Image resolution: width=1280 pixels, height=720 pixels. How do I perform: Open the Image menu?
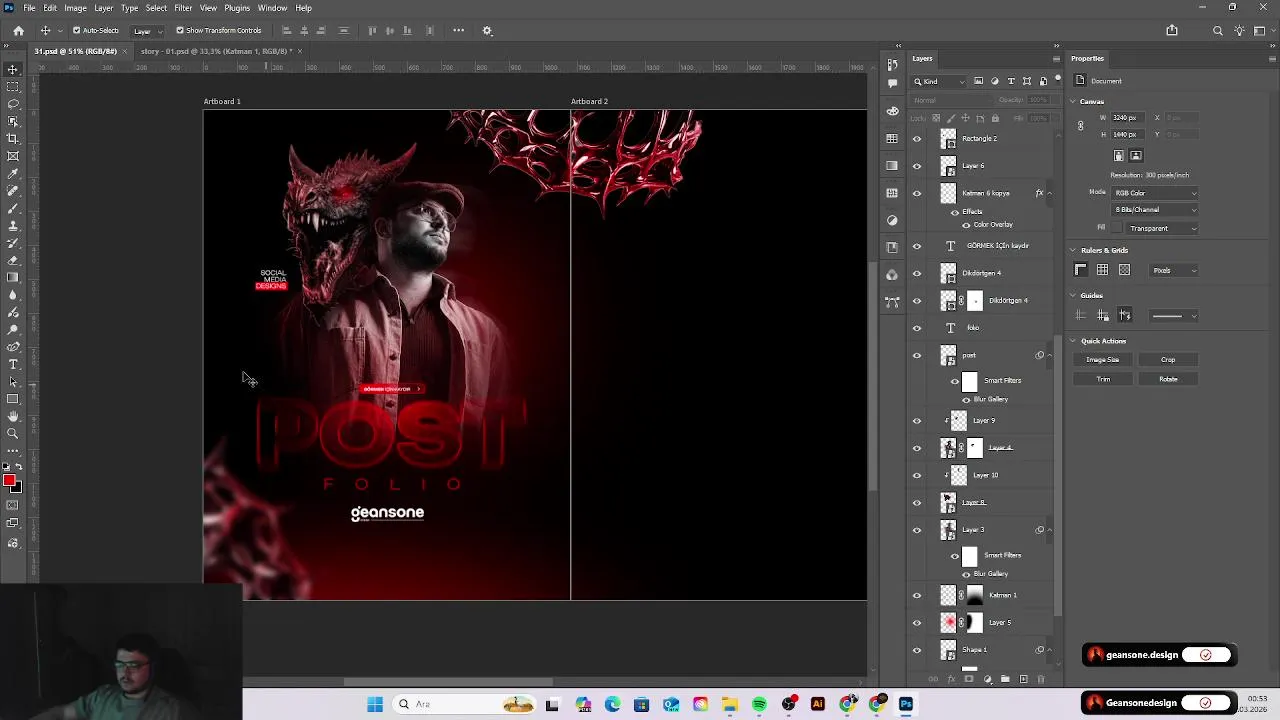click(75, 8)
